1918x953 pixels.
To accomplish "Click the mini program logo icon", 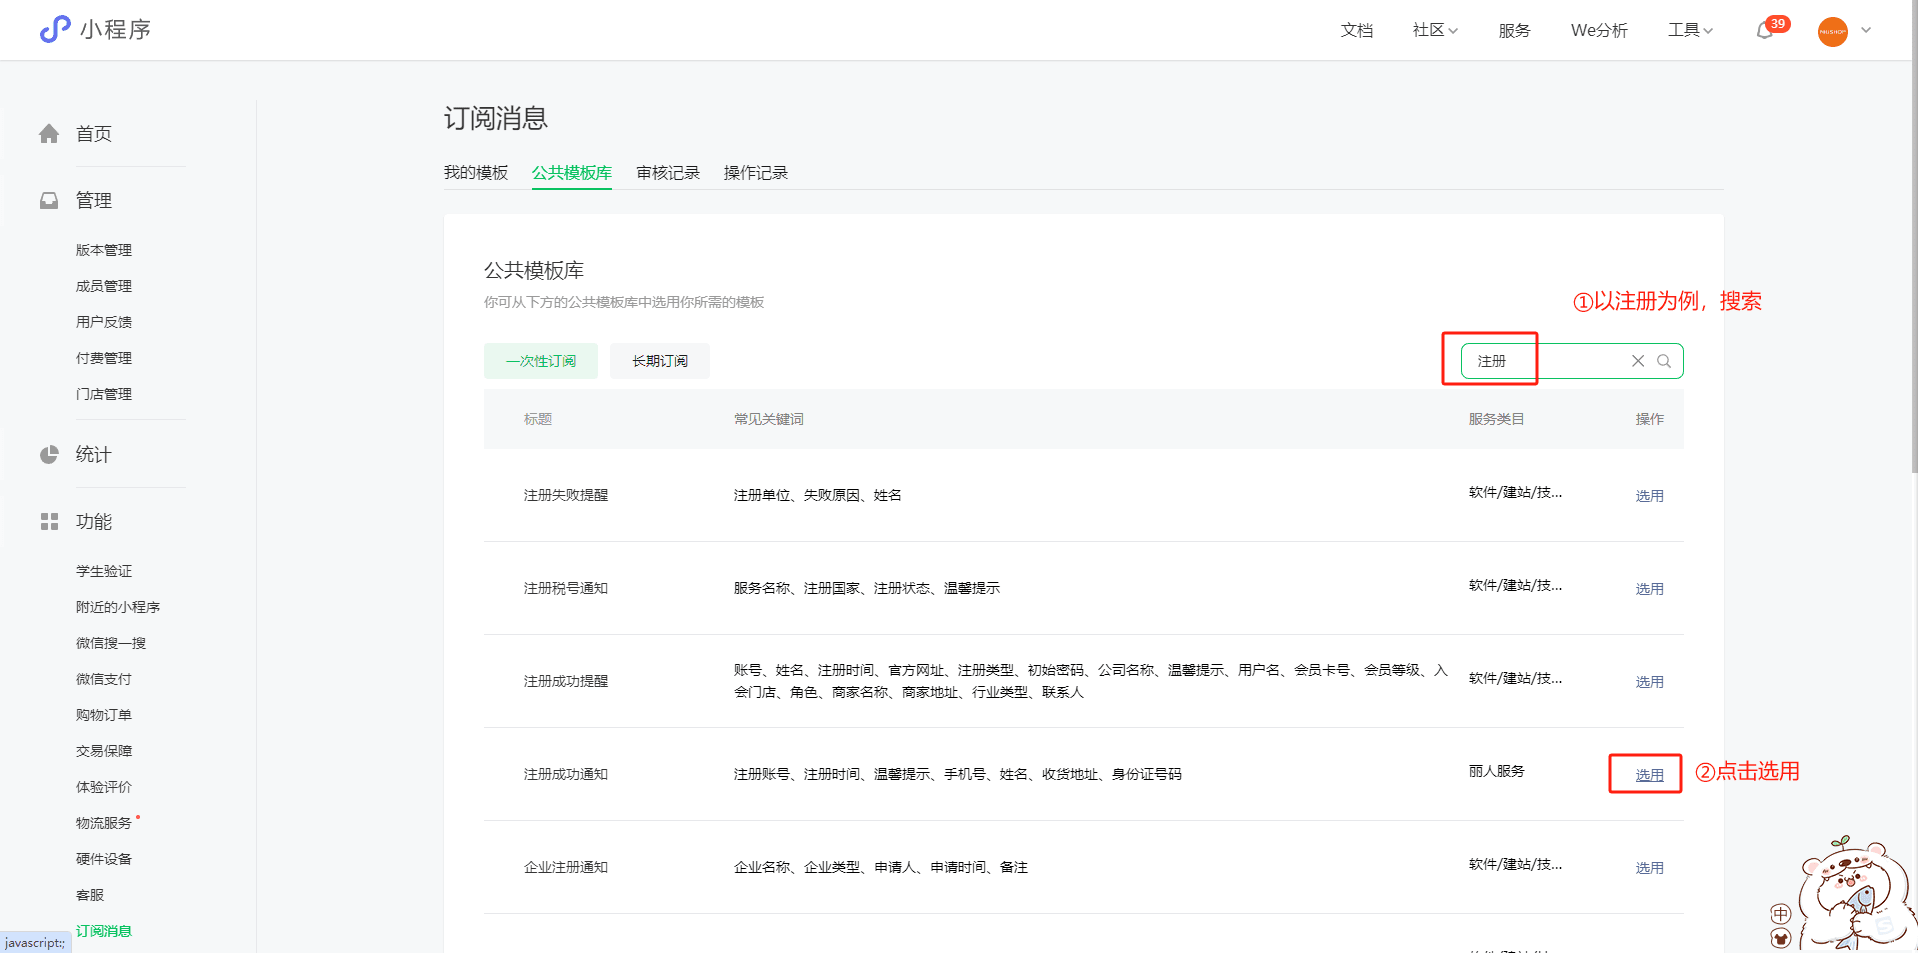I will pyautogui.click(x=55, y=29).
